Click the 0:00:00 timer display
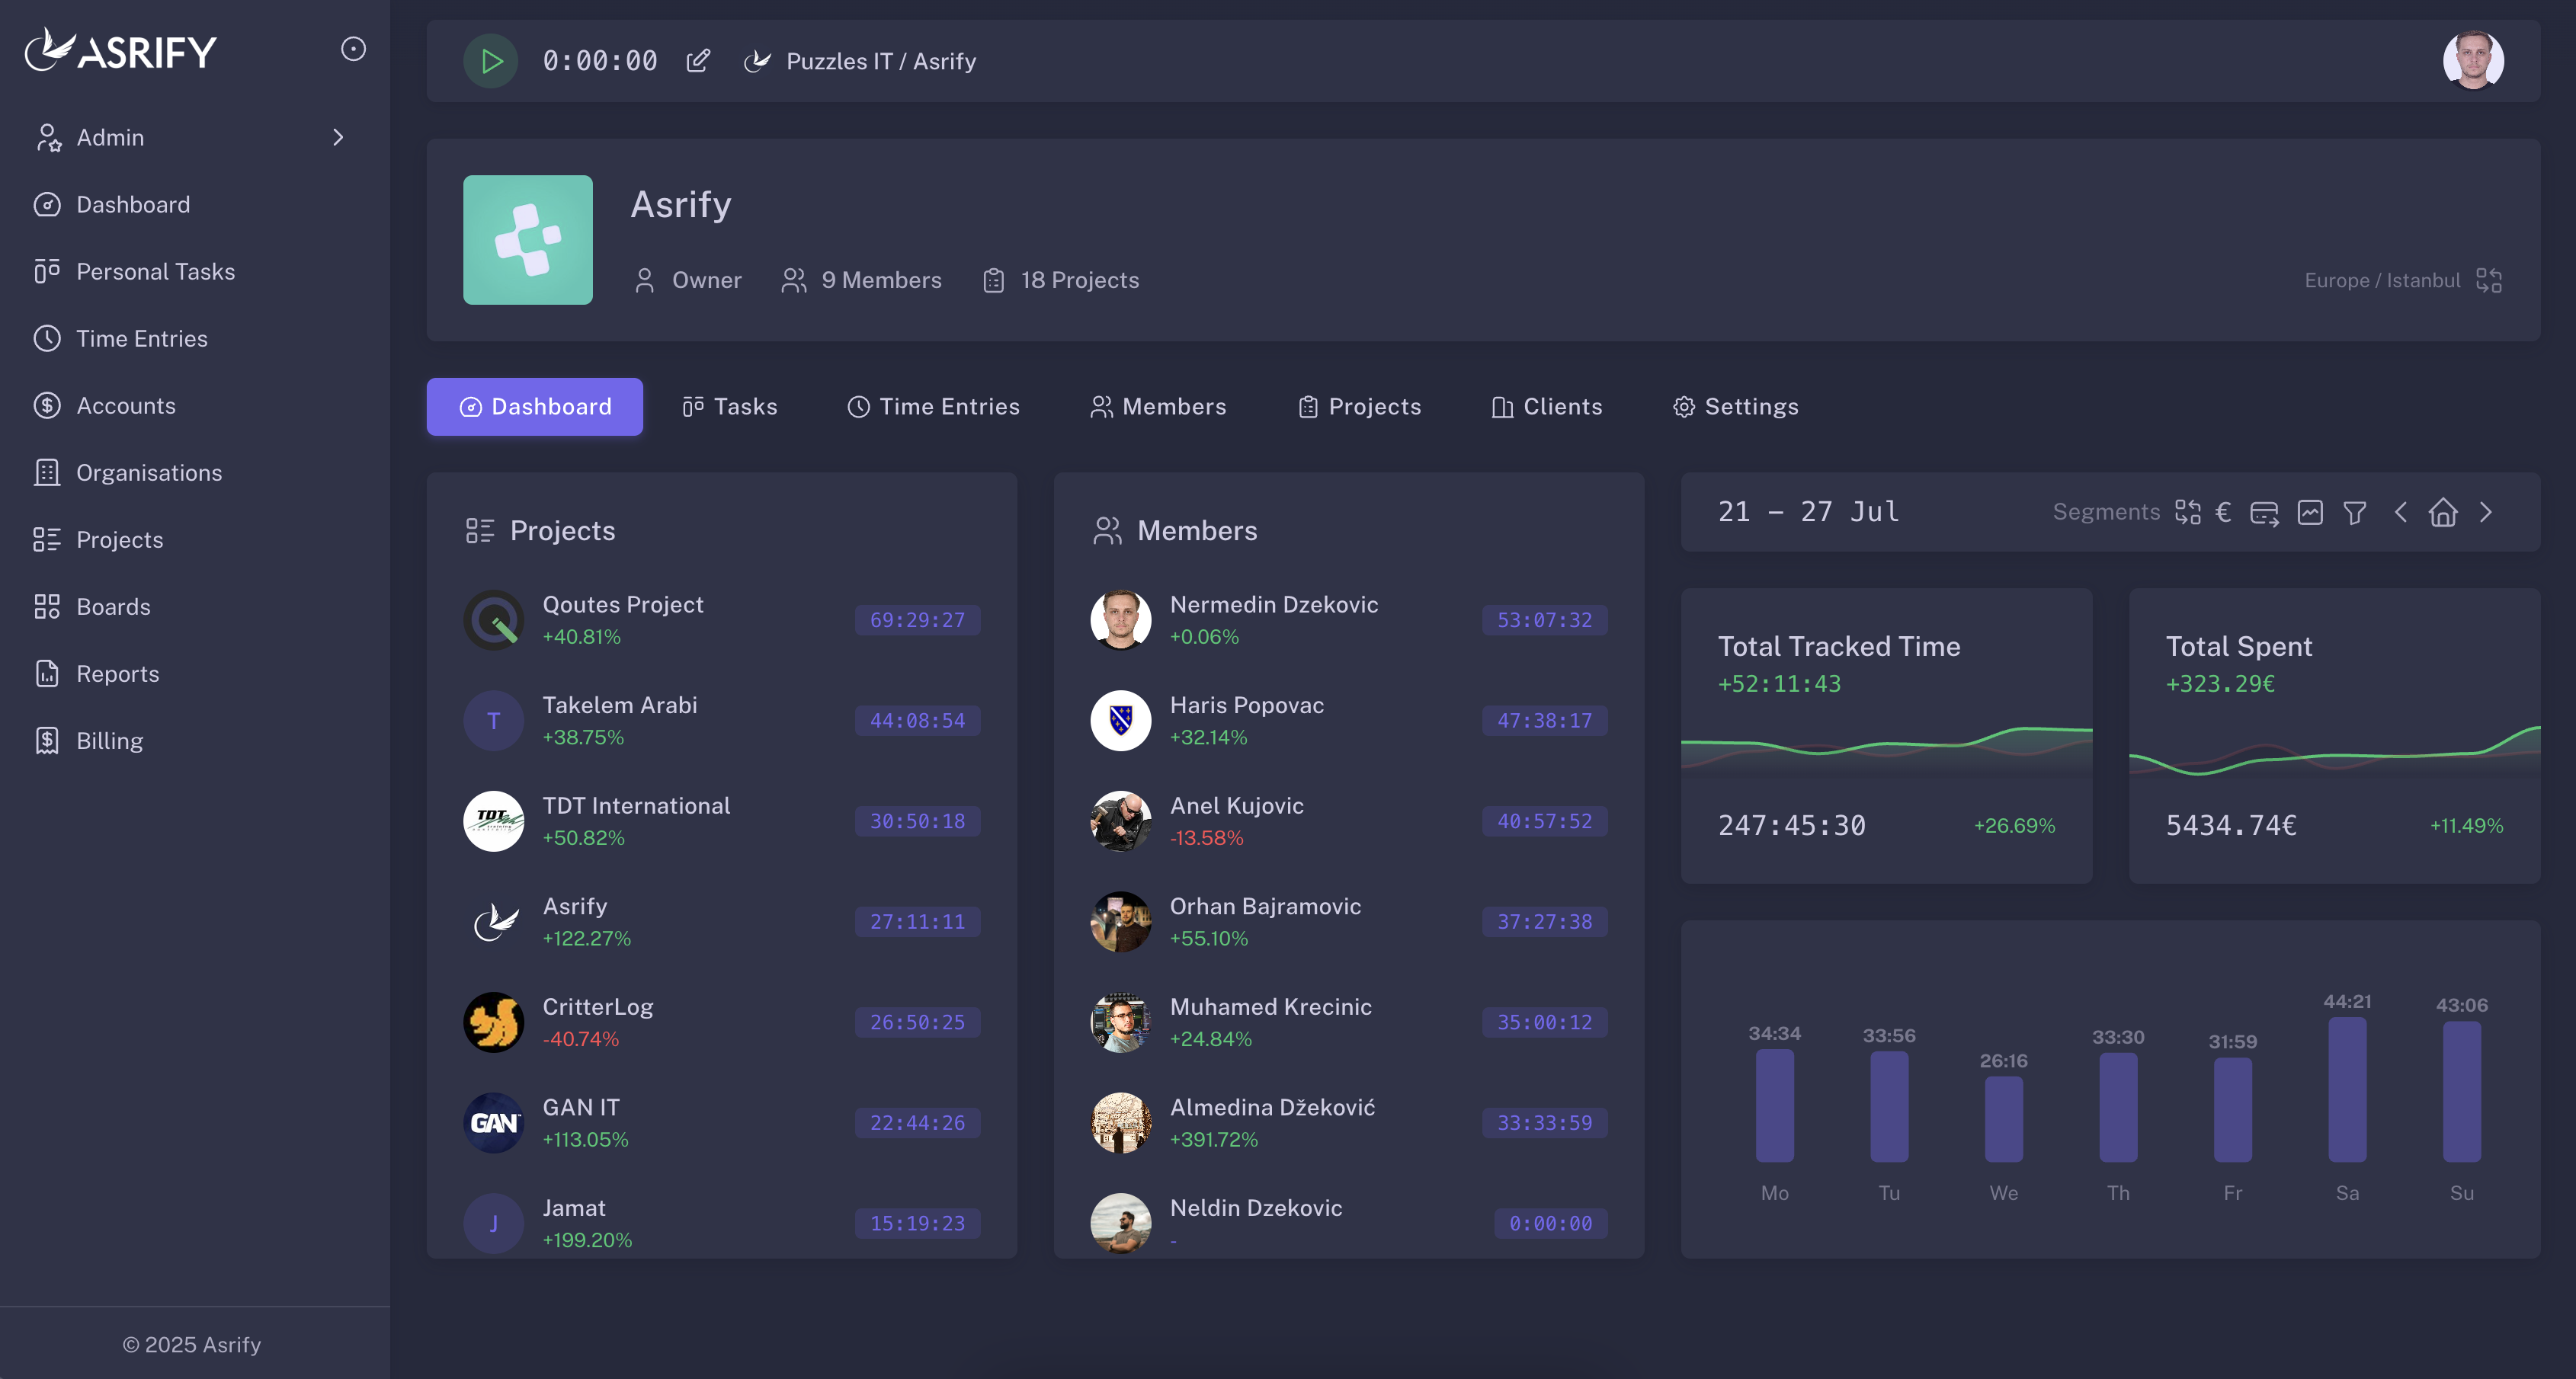This screenshot has height=1379, width=2576. coord(600,61)
